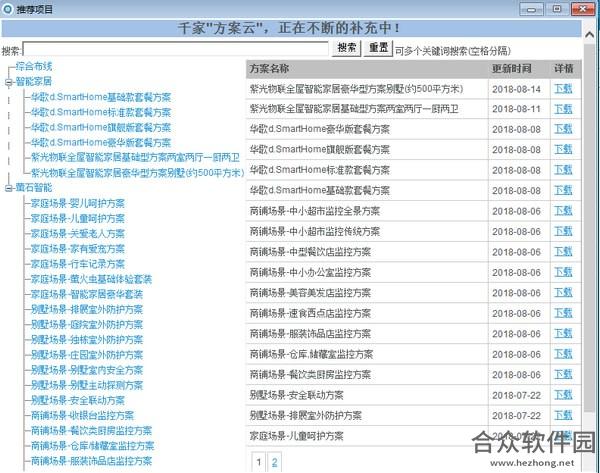Select 家庭场景-婴儿呵护方案 in the tree
The image size is (600, 473).
[x=78, y=203]
